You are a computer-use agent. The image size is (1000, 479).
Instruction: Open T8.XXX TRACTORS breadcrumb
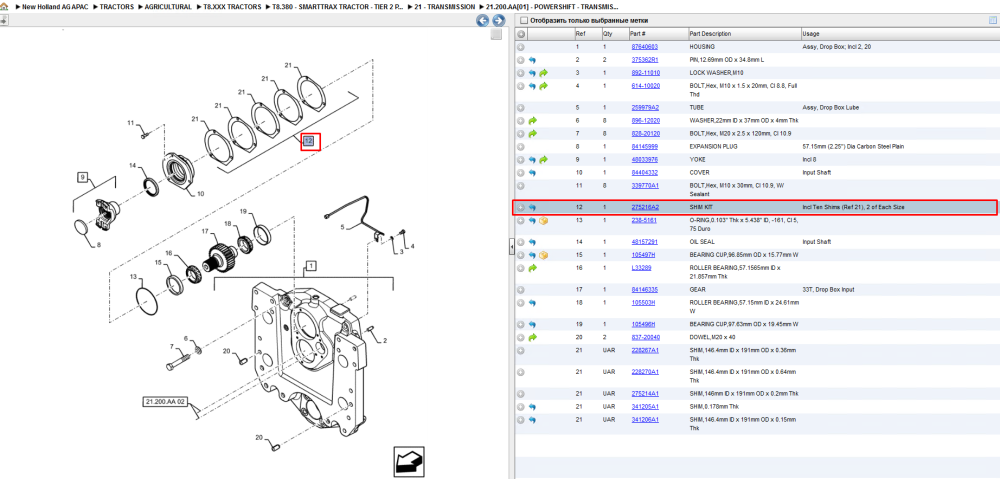point(232,6)
